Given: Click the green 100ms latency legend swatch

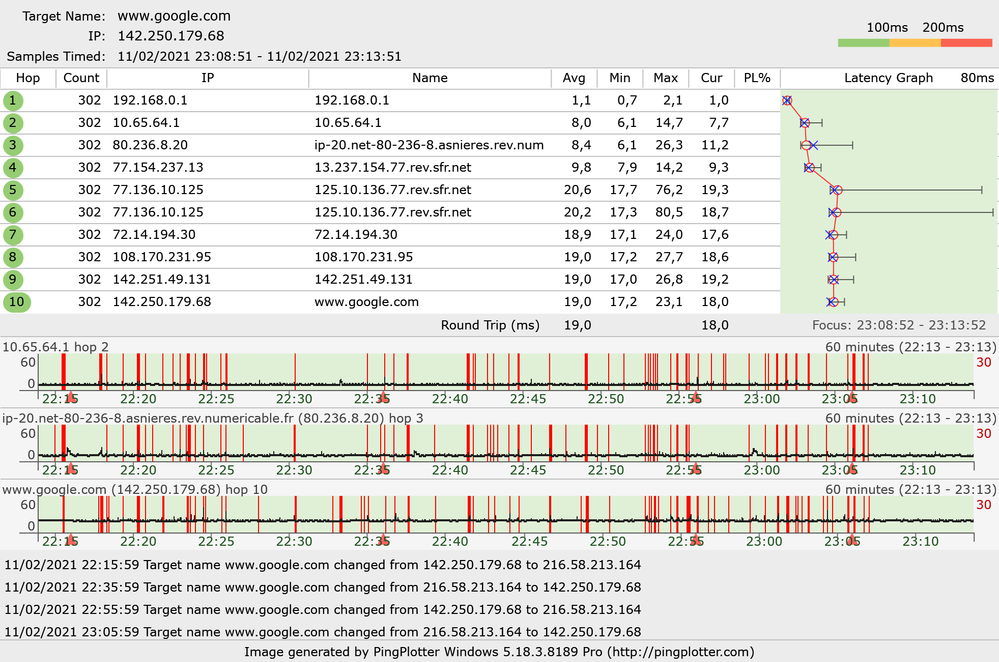Looking at the screenshot, I should click(x=863, y=43).
